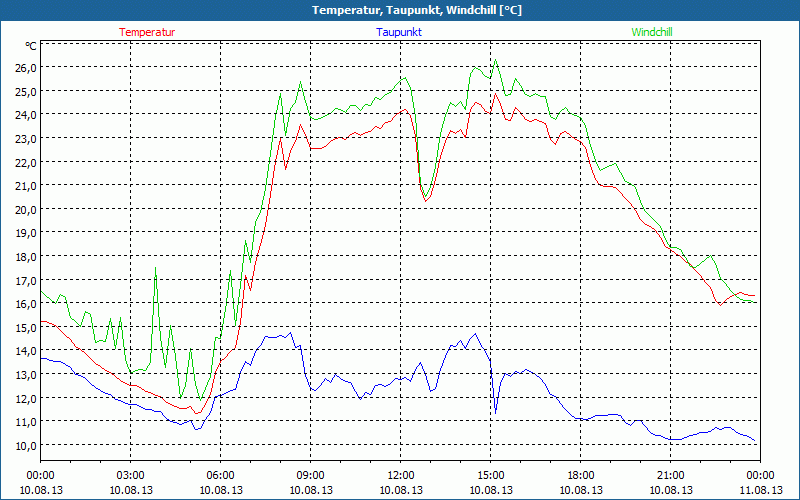The image size is (800, 500).
Task: Click the 12,0 y-axis value
Action: click(x=26, y=398)
